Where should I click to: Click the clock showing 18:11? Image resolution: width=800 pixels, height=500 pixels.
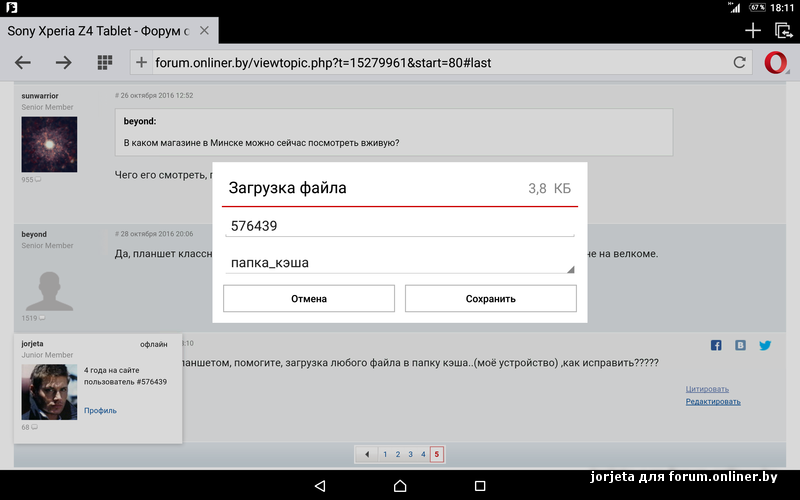(782, 8)
